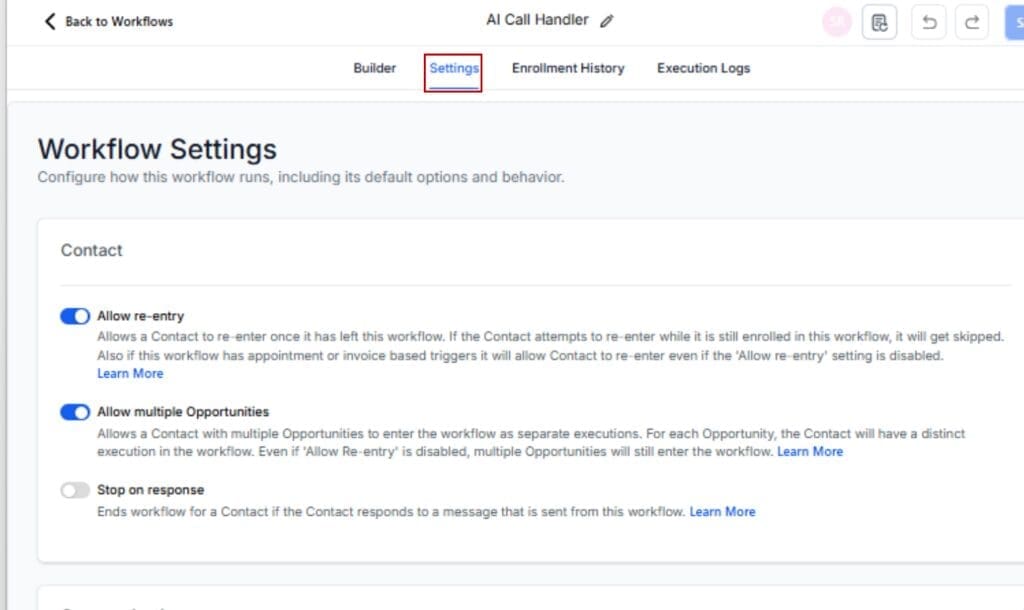Click the back chevron arrow icon
This screenshot has height=610, width=1024.
tap(50, 20)
